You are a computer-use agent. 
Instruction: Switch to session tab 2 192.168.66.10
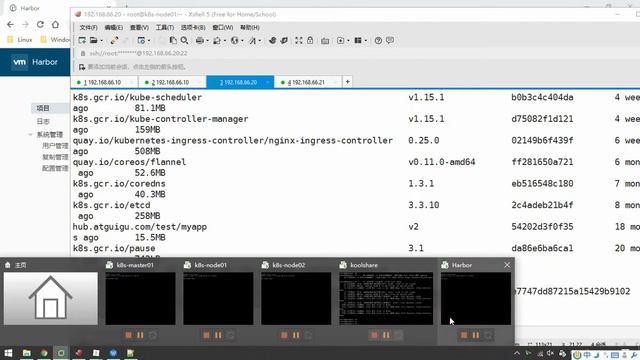pos(171,82)
